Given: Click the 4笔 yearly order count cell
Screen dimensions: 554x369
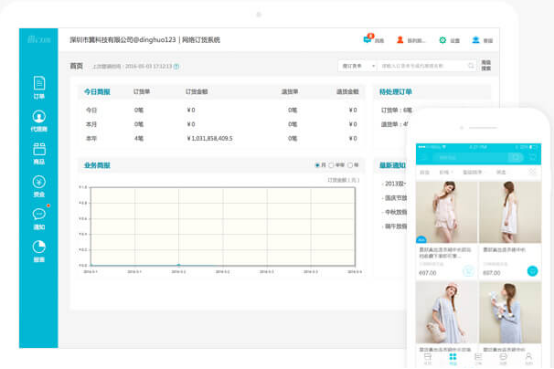Looking at the screenshot, I should pos(139,138).
